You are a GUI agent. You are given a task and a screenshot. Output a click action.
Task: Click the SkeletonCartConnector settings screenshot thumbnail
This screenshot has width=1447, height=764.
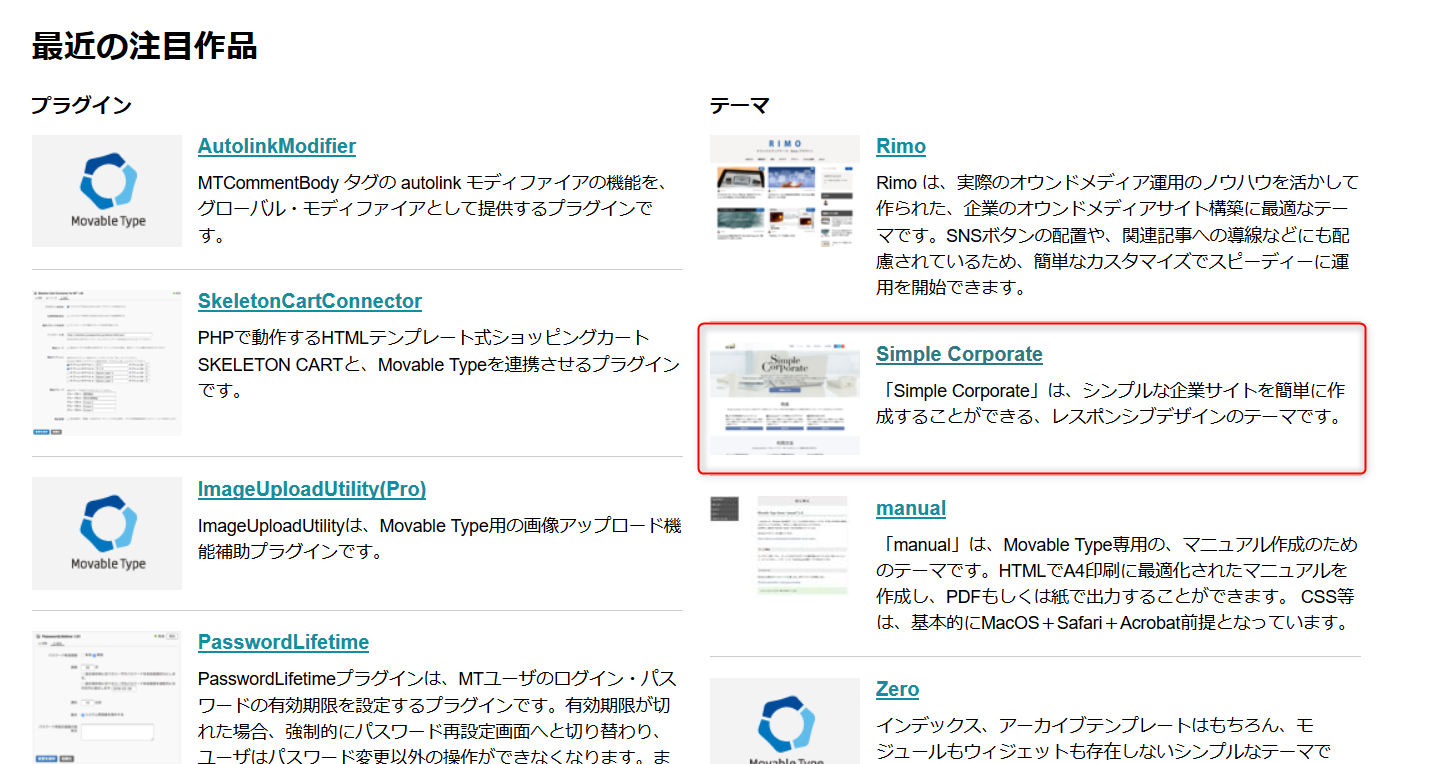(x=107, y=363)
